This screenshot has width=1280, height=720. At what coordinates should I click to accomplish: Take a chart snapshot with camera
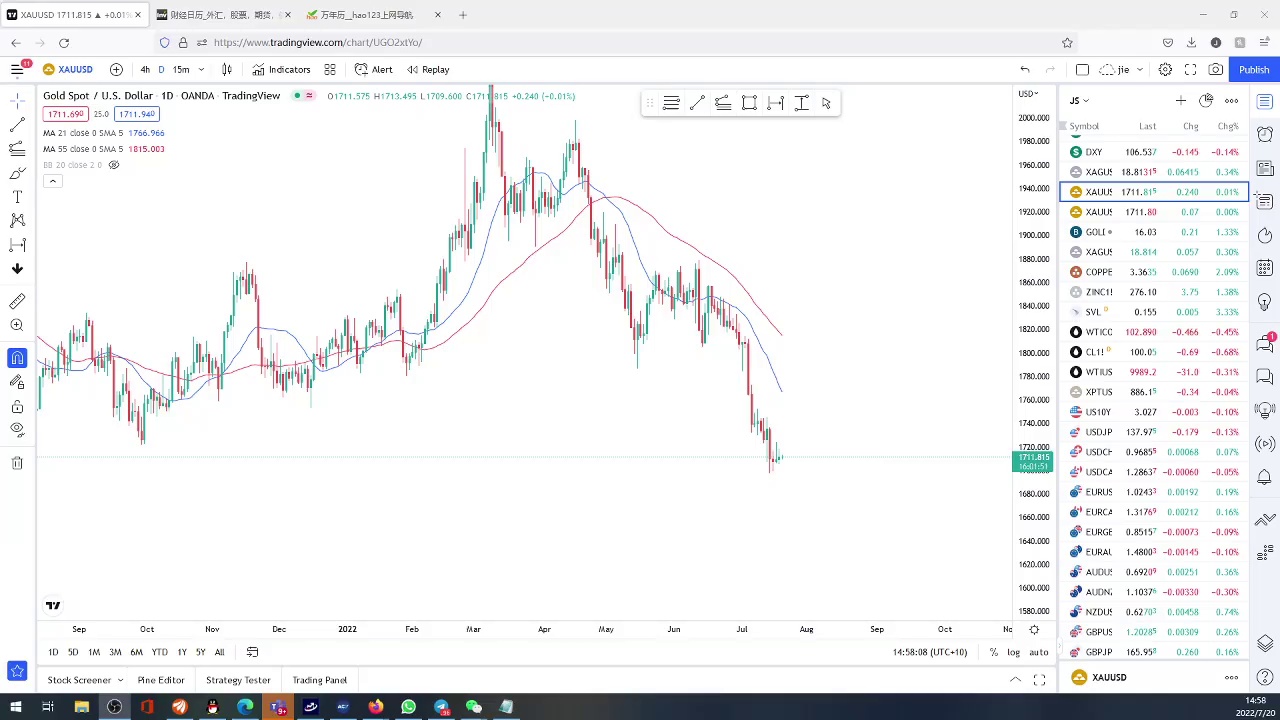point(1215,69)
